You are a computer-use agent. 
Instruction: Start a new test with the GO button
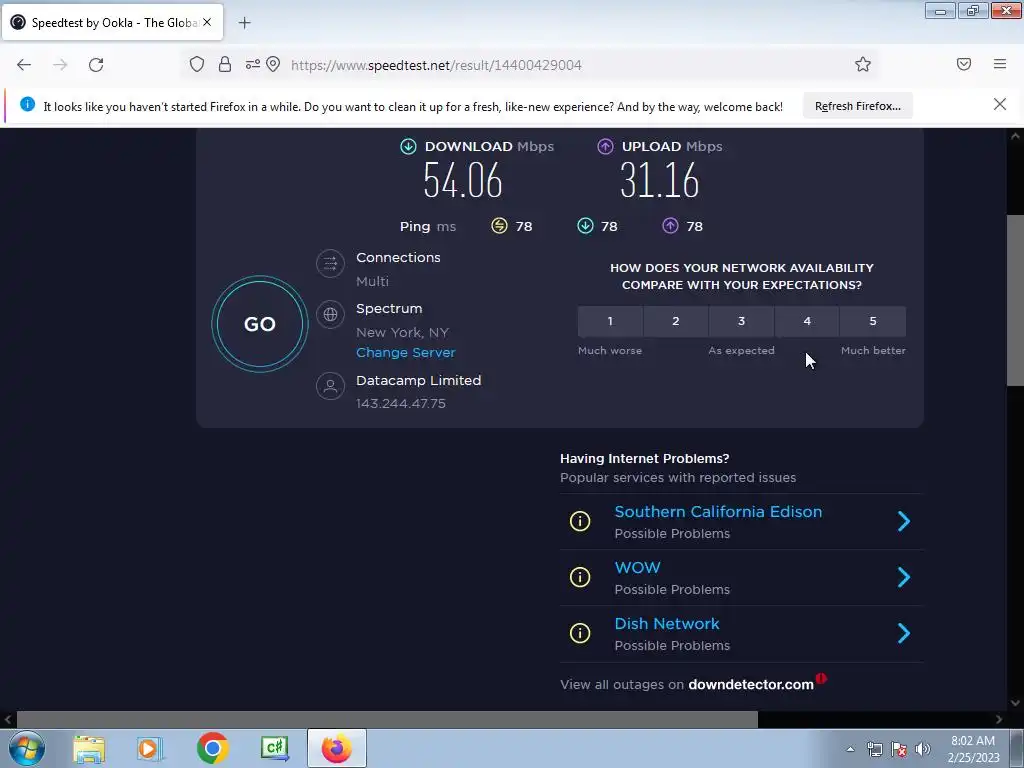(260, 324)
